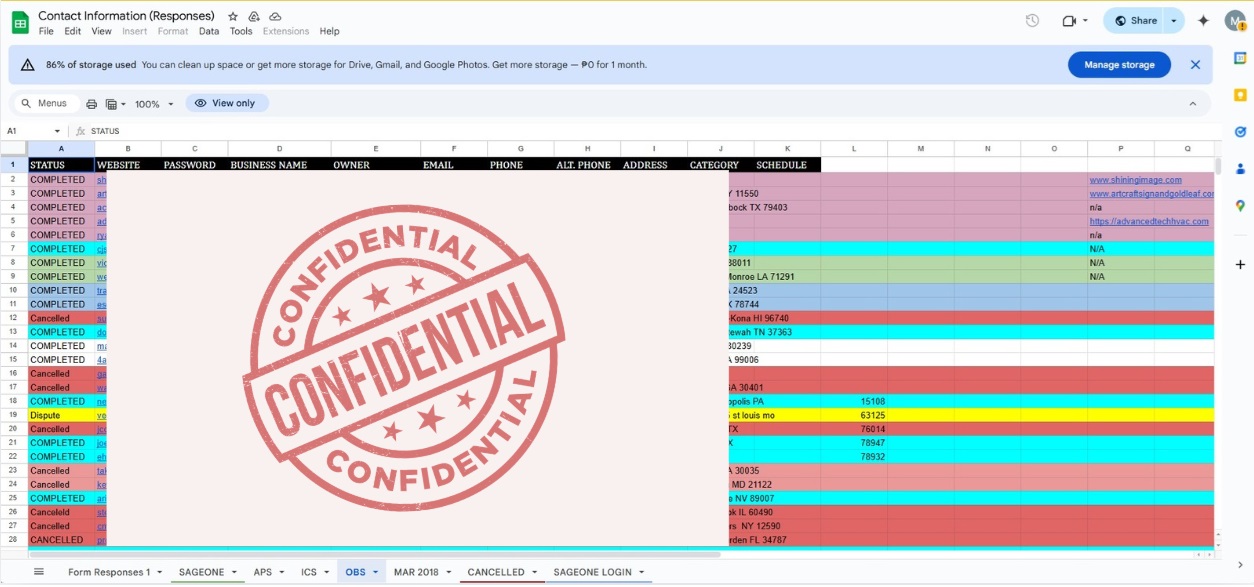
Task: Switch to the APS sheet tab
Action: click(x=263, y=572)
